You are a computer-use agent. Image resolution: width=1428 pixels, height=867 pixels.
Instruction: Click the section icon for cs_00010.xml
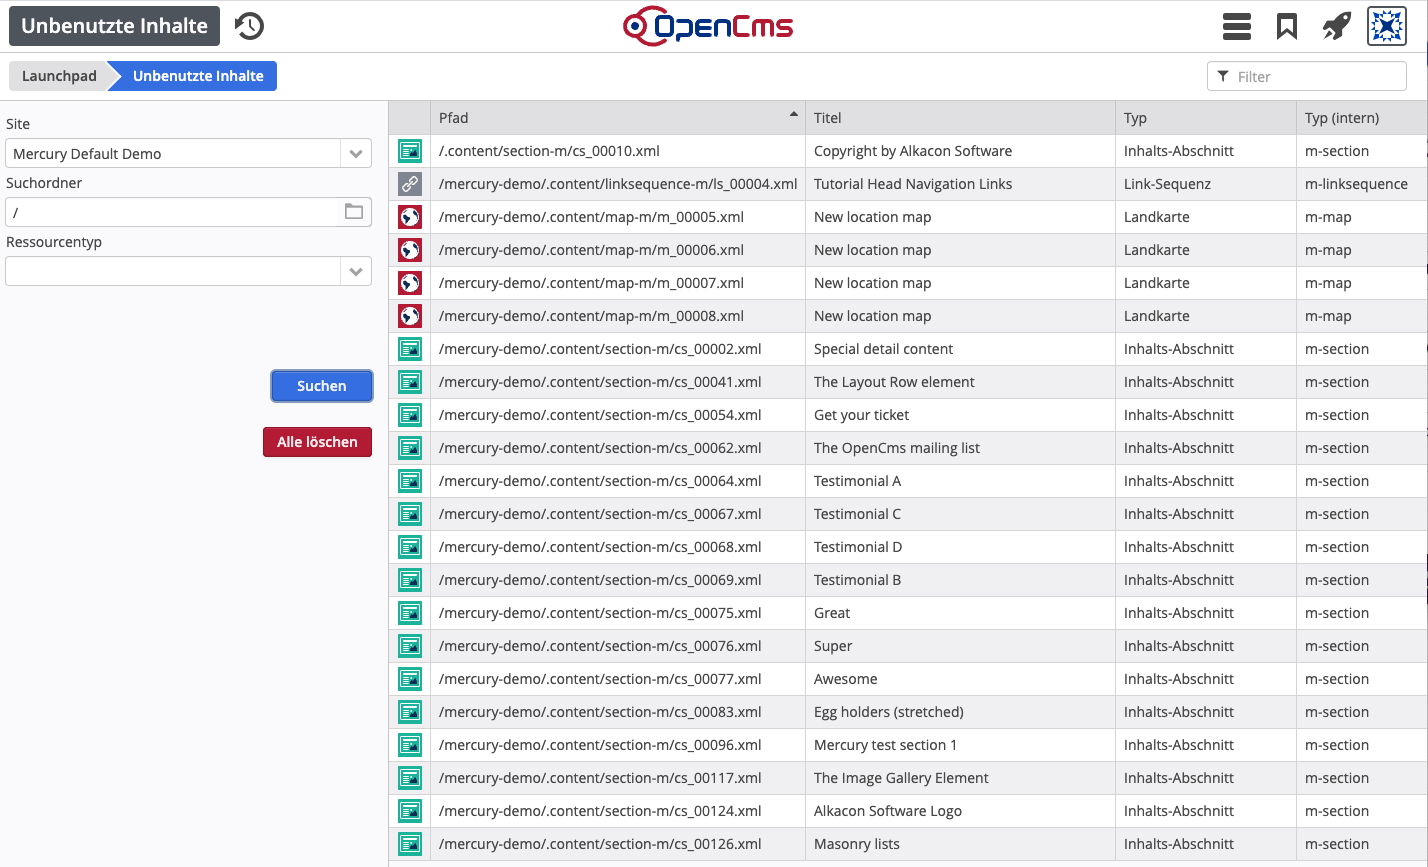[409, 151]
